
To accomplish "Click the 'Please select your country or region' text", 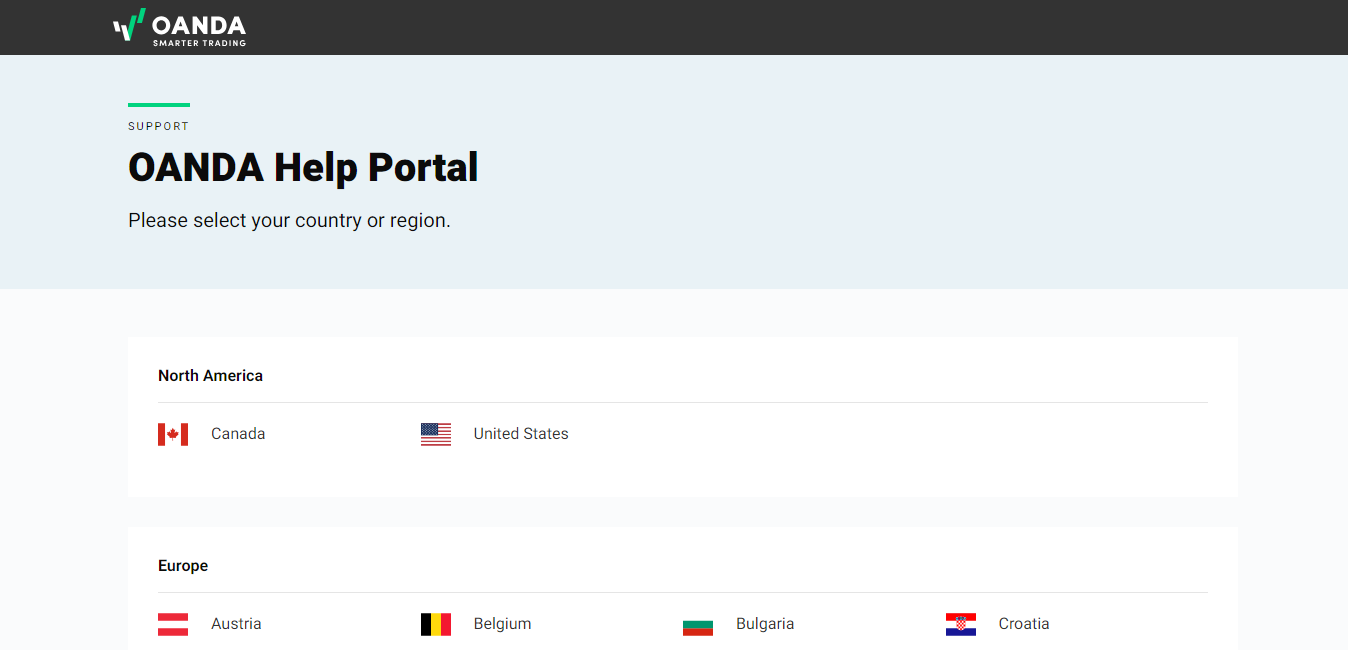I will click(x=289, y=220).
